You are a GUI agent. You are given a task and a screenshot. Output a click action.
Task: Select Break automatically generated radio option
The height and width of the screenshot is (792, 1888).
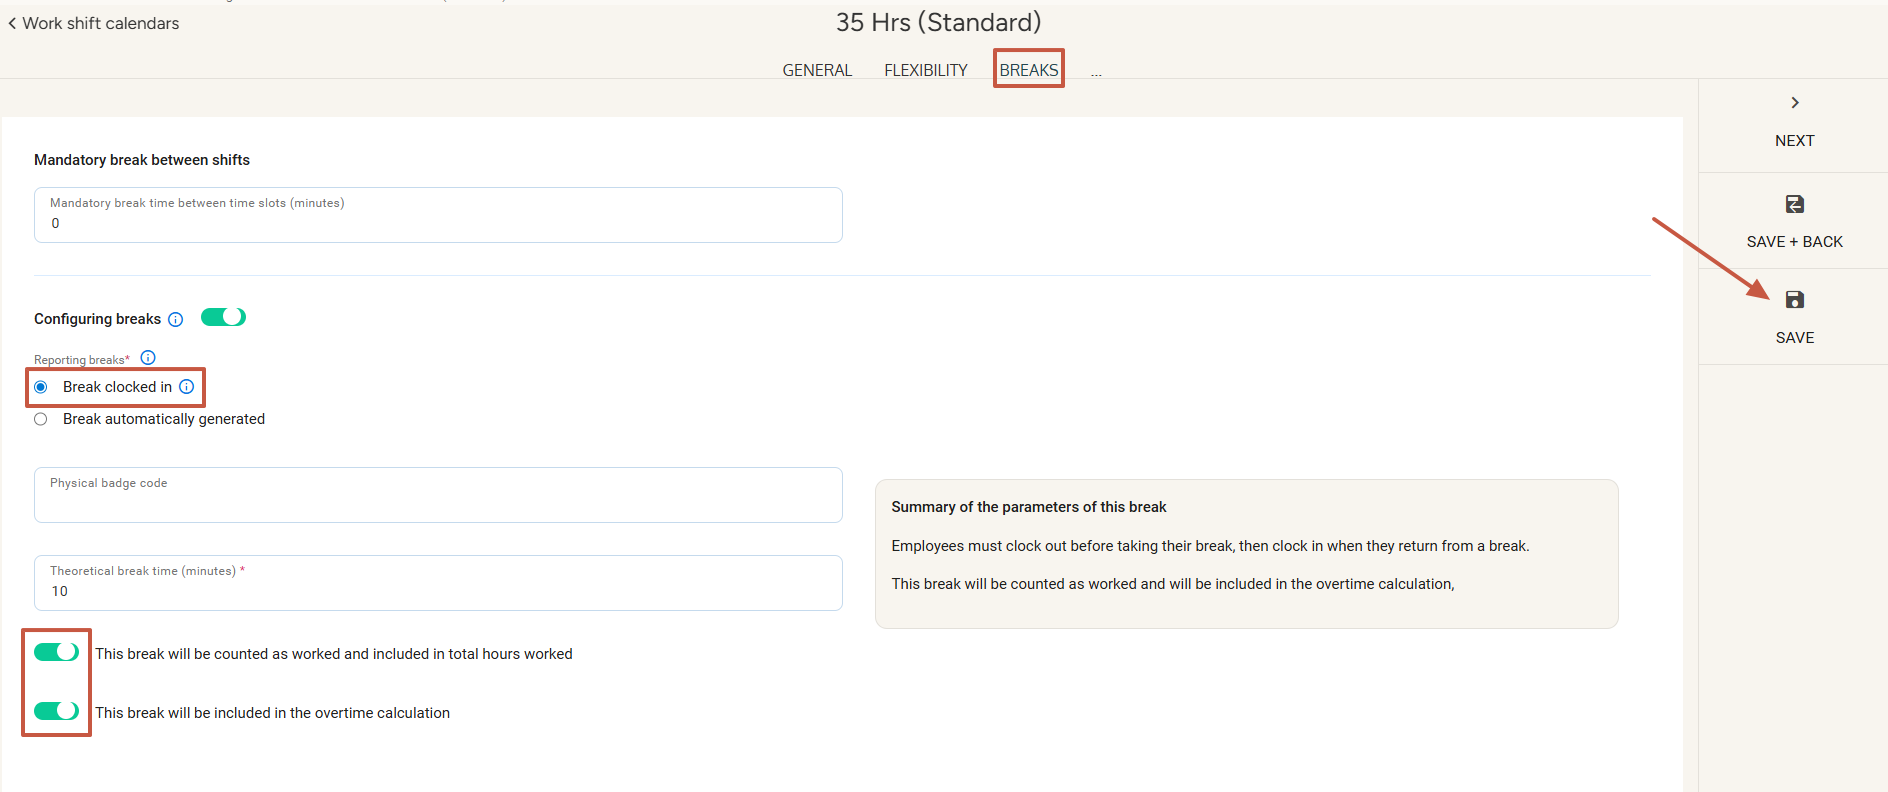pos(41,419)
